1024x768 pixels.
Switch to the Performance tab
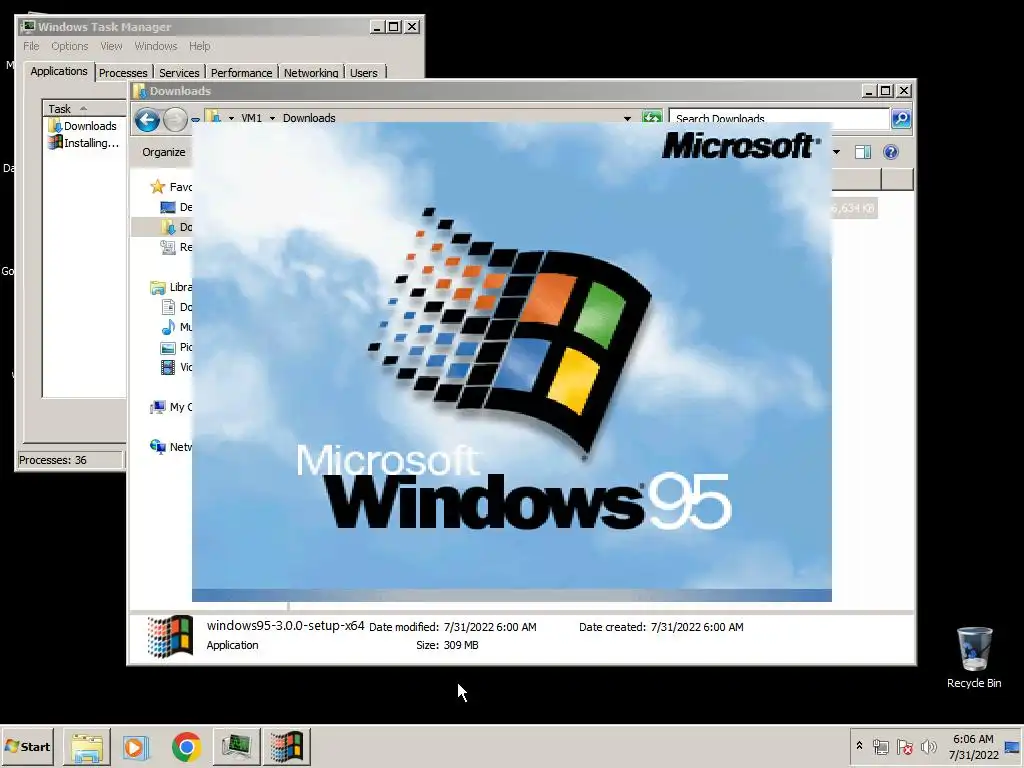(x=241, y=72)
